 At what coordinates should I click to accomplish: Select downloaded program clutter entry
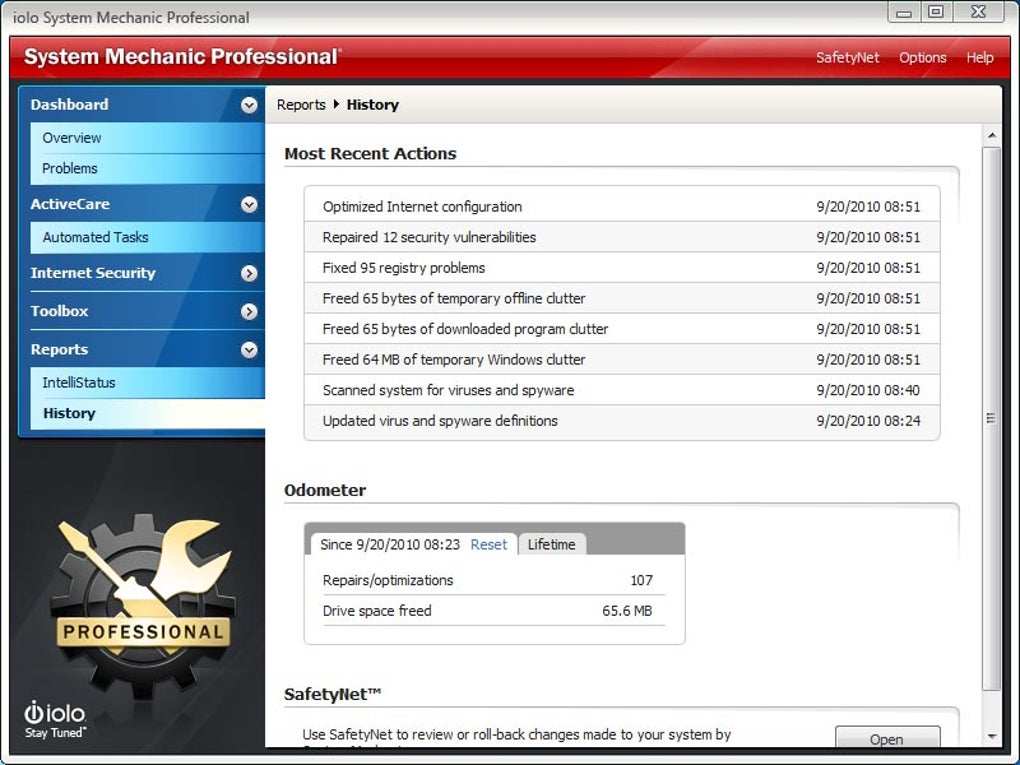(622, 329)
